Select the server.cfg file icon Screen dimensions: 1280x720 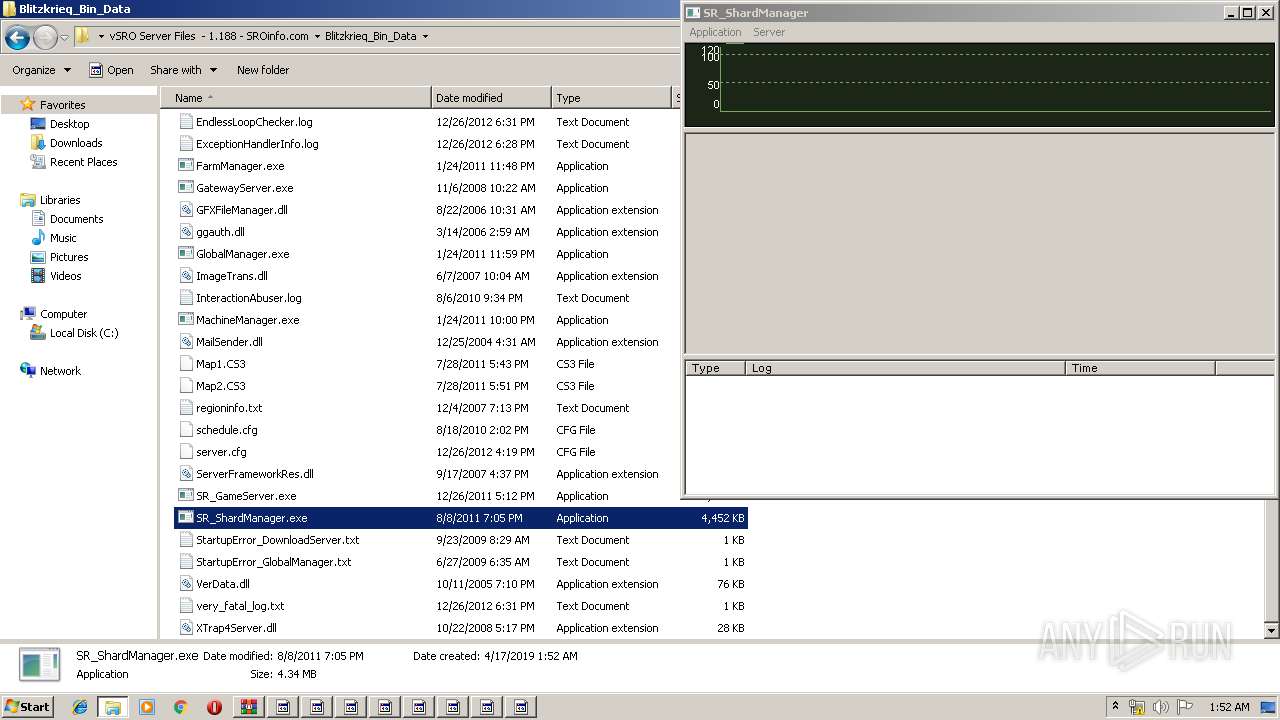pos(185,452)
